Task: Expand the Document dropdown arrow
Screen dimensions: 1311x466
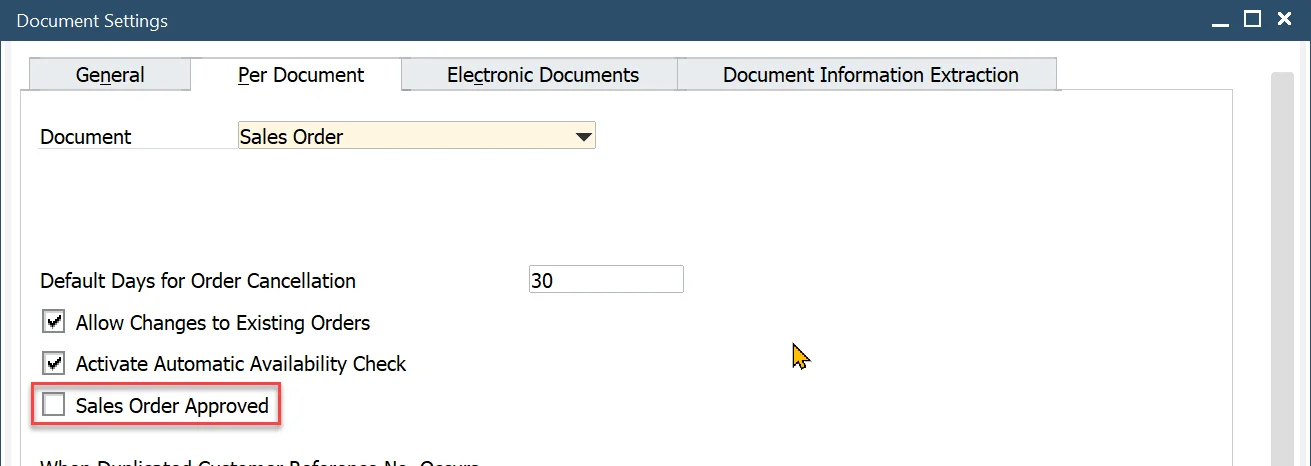Action: (x=584, y=137)
